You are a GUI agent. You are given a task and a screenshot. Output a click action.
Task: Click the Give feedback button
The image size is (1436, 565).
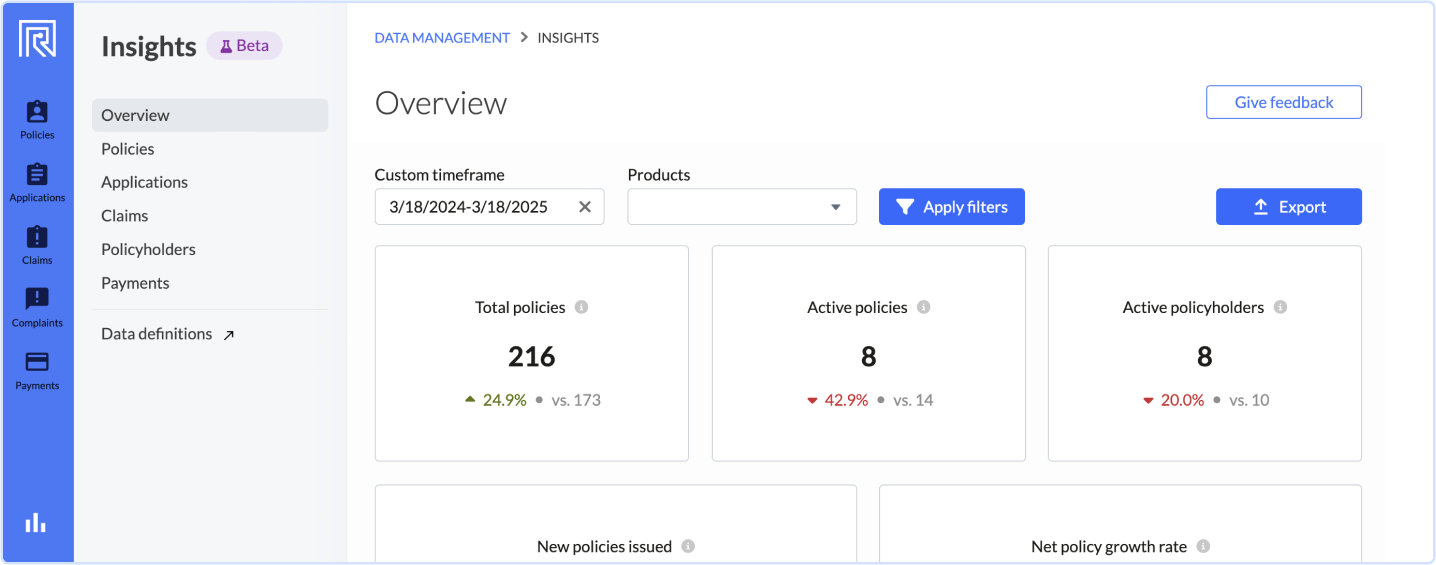tap(1284, 102)
